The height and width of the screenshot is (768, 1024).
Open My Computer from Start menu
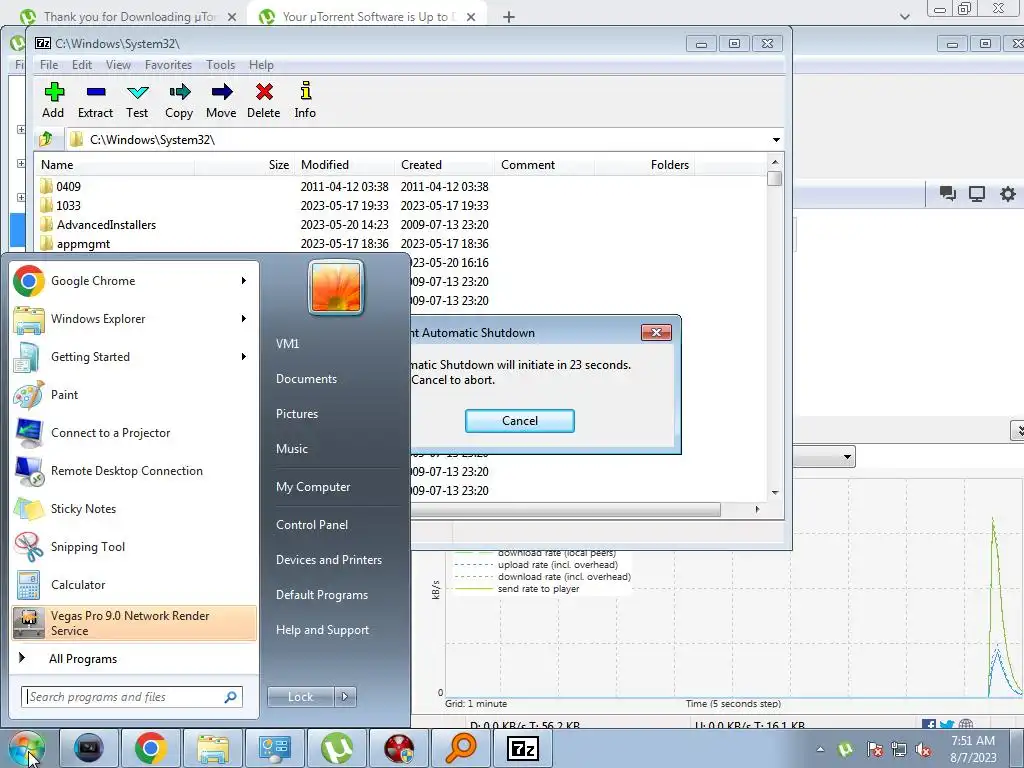tap(313, 487)
